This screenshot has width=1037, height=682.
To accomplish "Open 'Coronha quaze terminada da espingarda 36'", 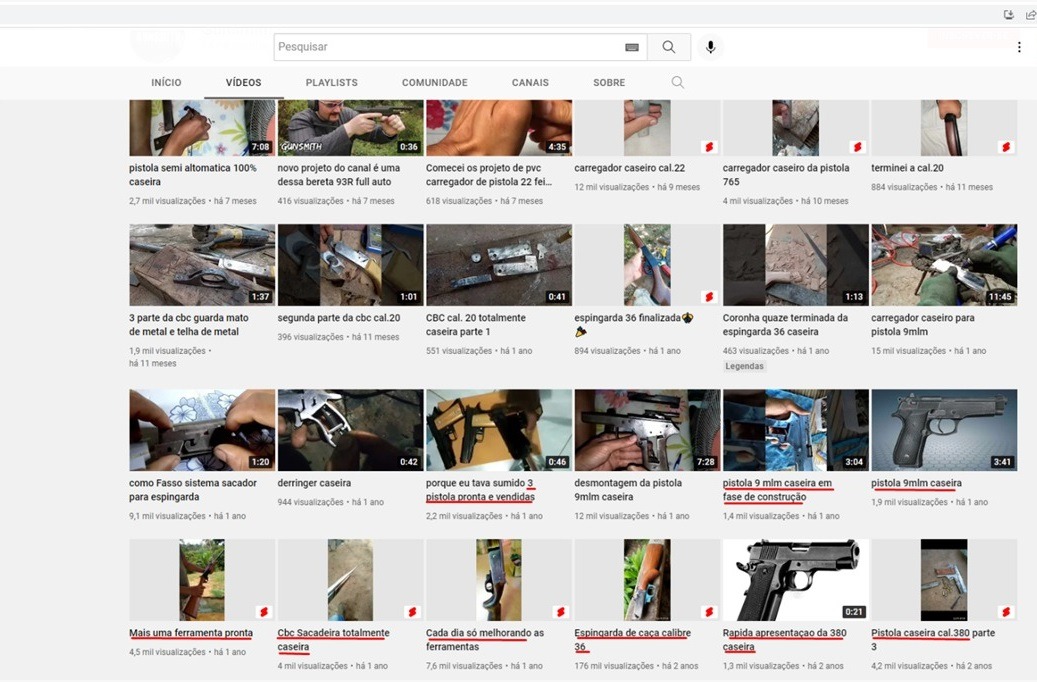I will pos(785,325).
